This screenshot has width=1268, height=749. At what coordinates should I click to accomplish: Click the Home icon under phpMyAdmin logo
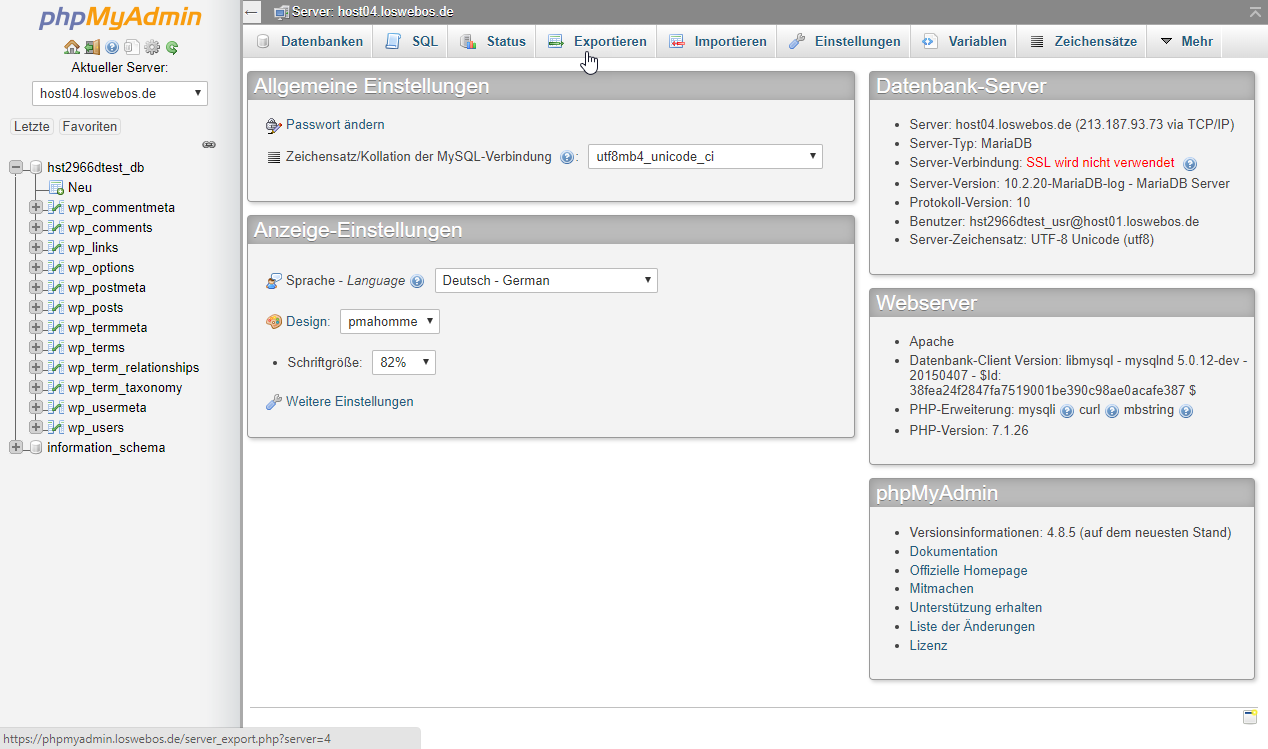[71, 47]
